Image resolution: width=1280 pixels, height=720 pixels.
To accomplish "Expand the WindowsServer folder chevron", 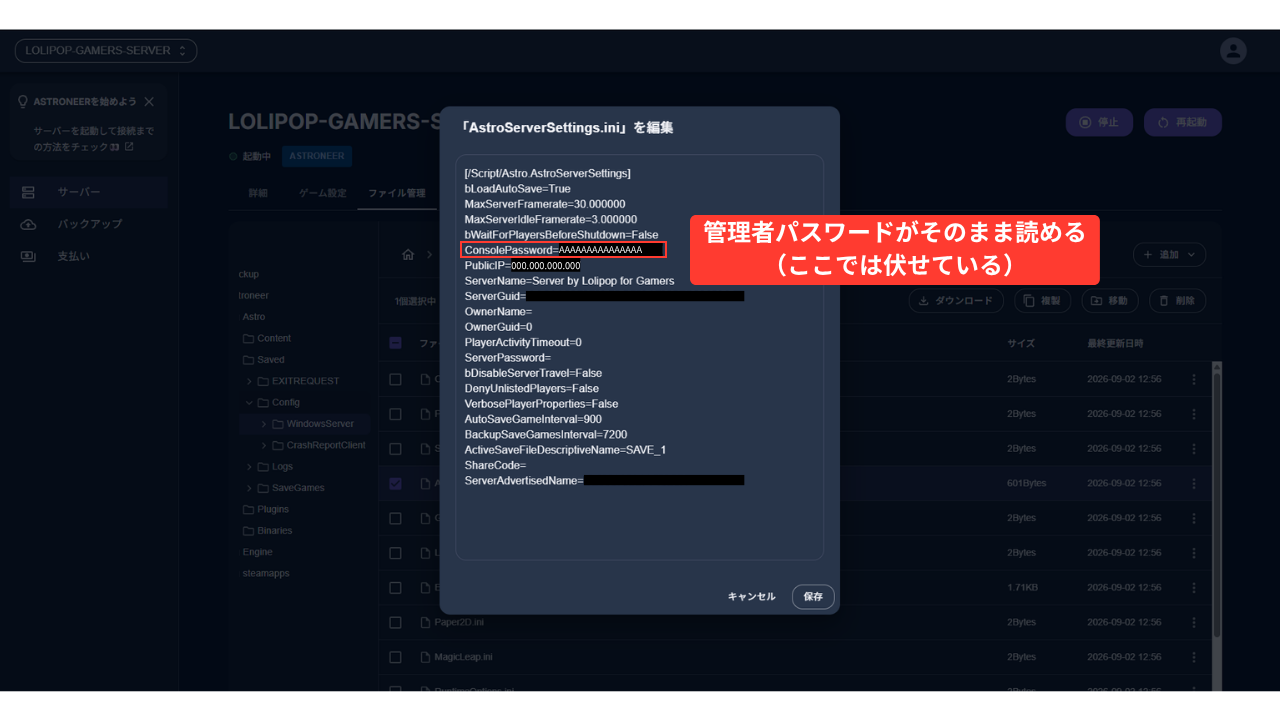I will point(264,424).
